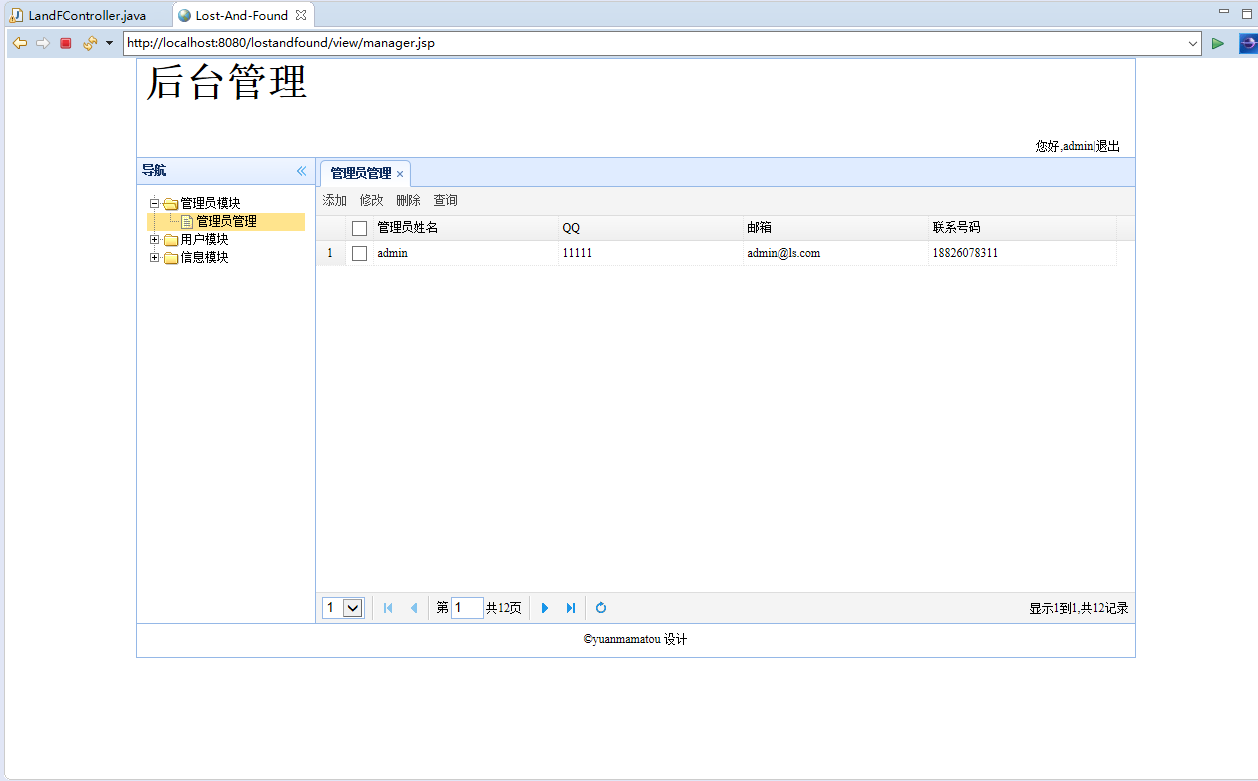Click the 显示1到1,共12记录 status text
This screenshot has height=781, width=1258.
[1079, 608]
